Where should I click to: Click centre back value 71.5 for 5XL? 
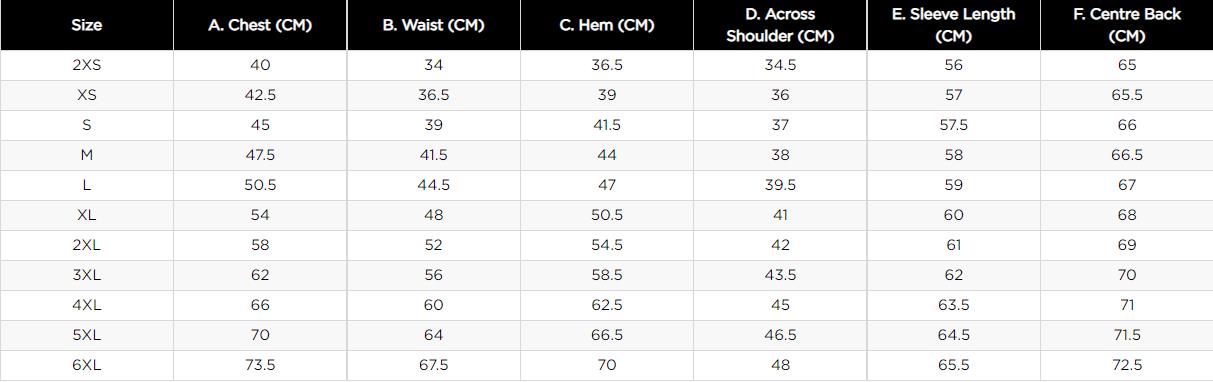[x=1127, y=335]
